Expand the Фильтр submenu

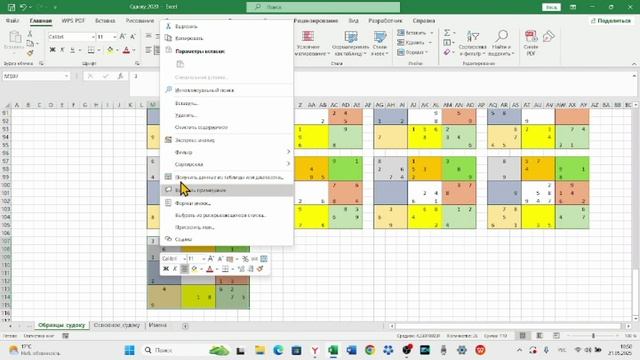227,152
